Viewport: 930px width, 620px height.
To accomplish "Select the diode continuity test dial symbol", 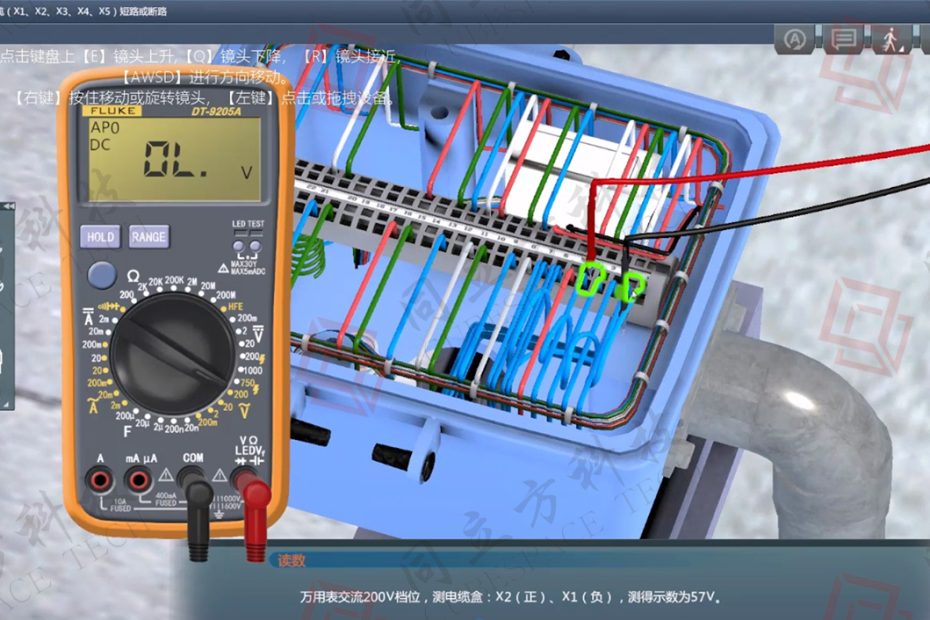I will click(x=107, y=306).
